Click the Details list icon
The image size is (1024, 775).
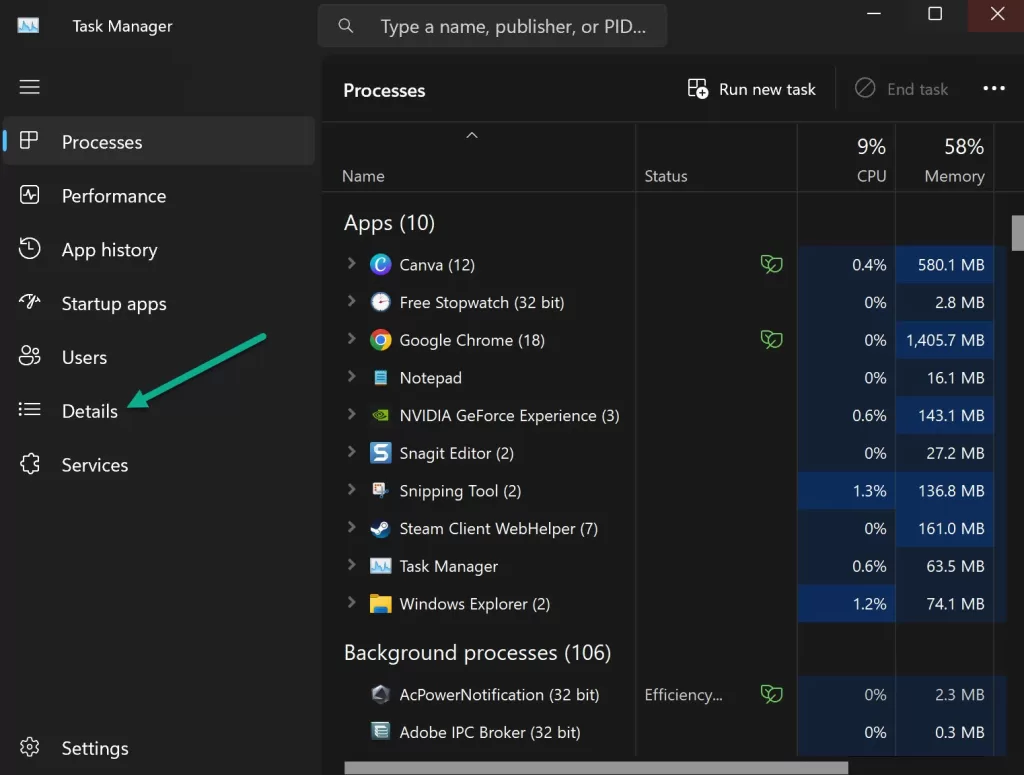coord(29,409)
